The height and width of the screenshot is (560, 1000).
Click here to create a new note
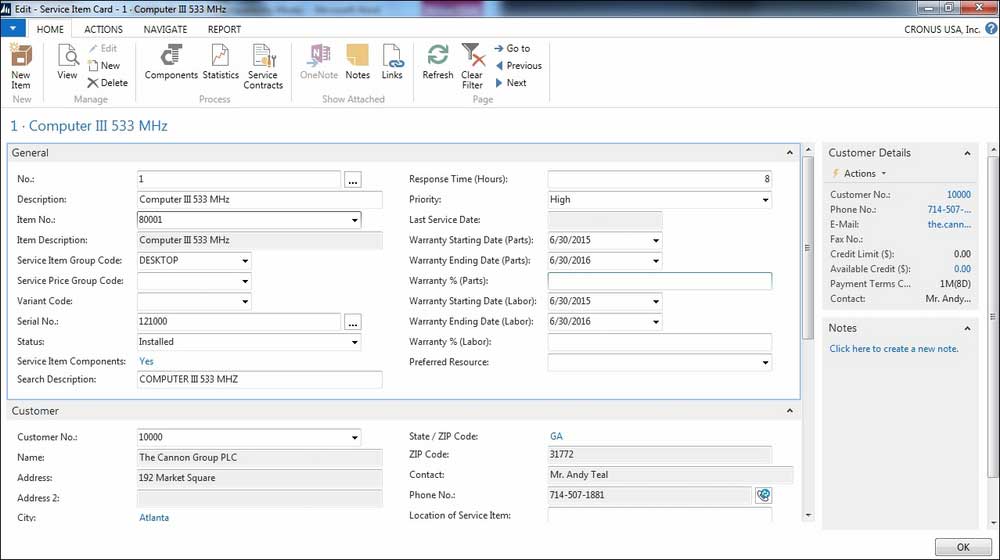click(893, 349)
